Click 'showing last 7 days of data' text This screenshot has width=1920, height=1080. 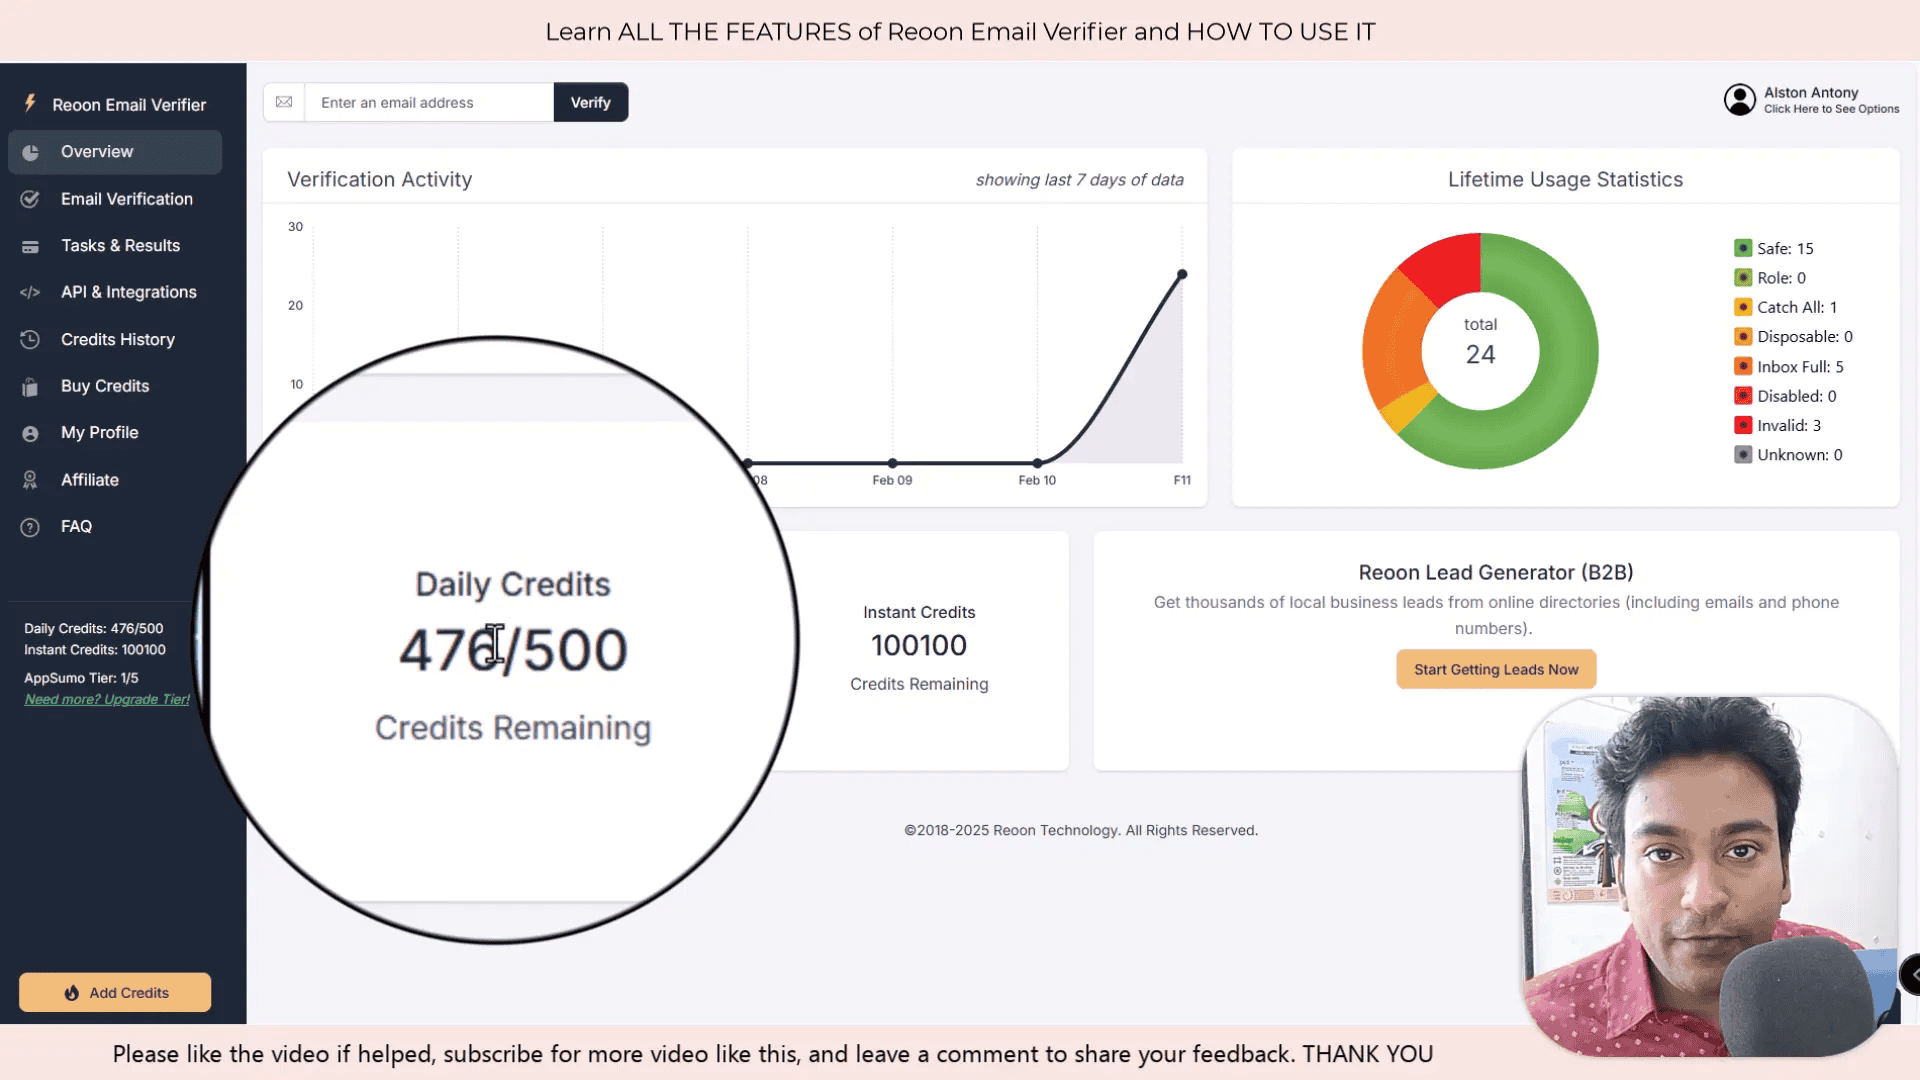click(1080, 180)
